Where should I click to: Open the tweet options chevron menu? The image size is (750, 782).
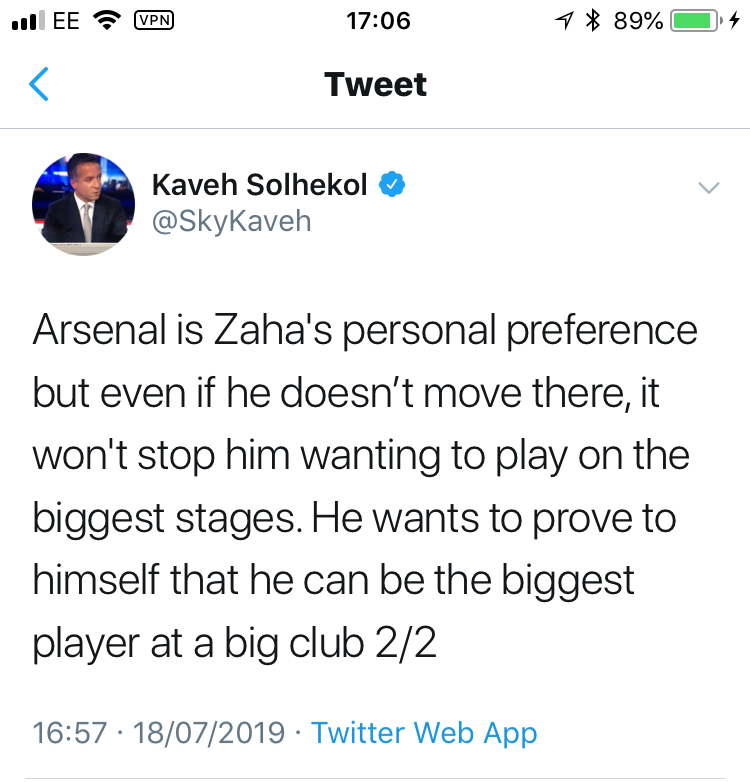pos(708,188)
